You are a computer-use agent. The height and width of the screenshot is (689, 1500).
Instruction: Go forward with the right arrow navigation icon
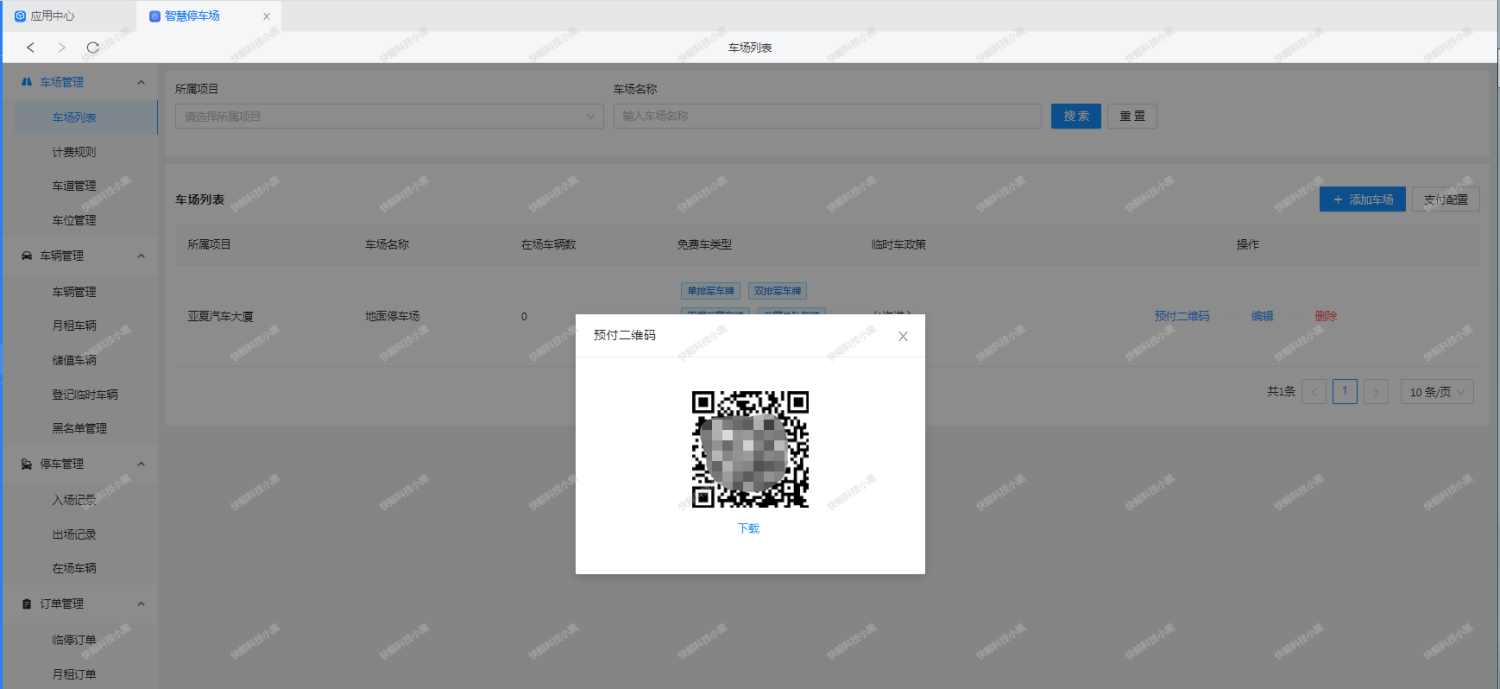[62, 47]
